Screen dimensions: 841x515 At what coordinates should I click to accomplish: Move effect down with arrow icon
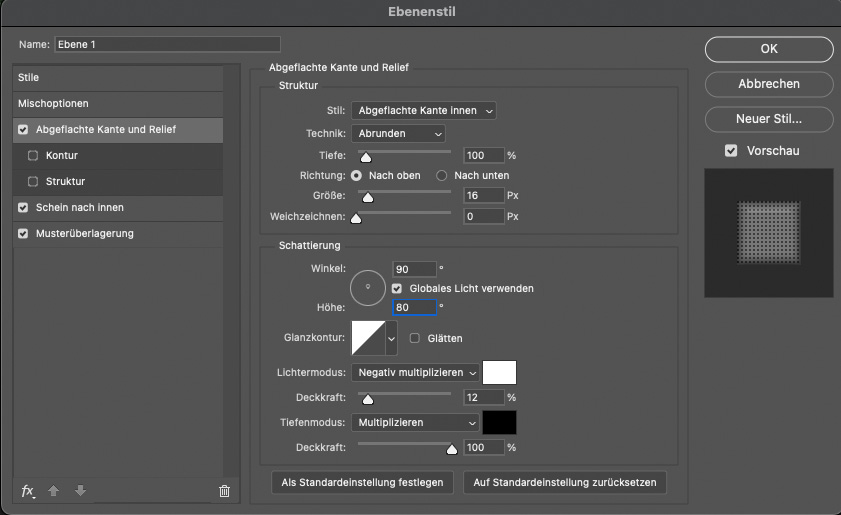point(80,490)
